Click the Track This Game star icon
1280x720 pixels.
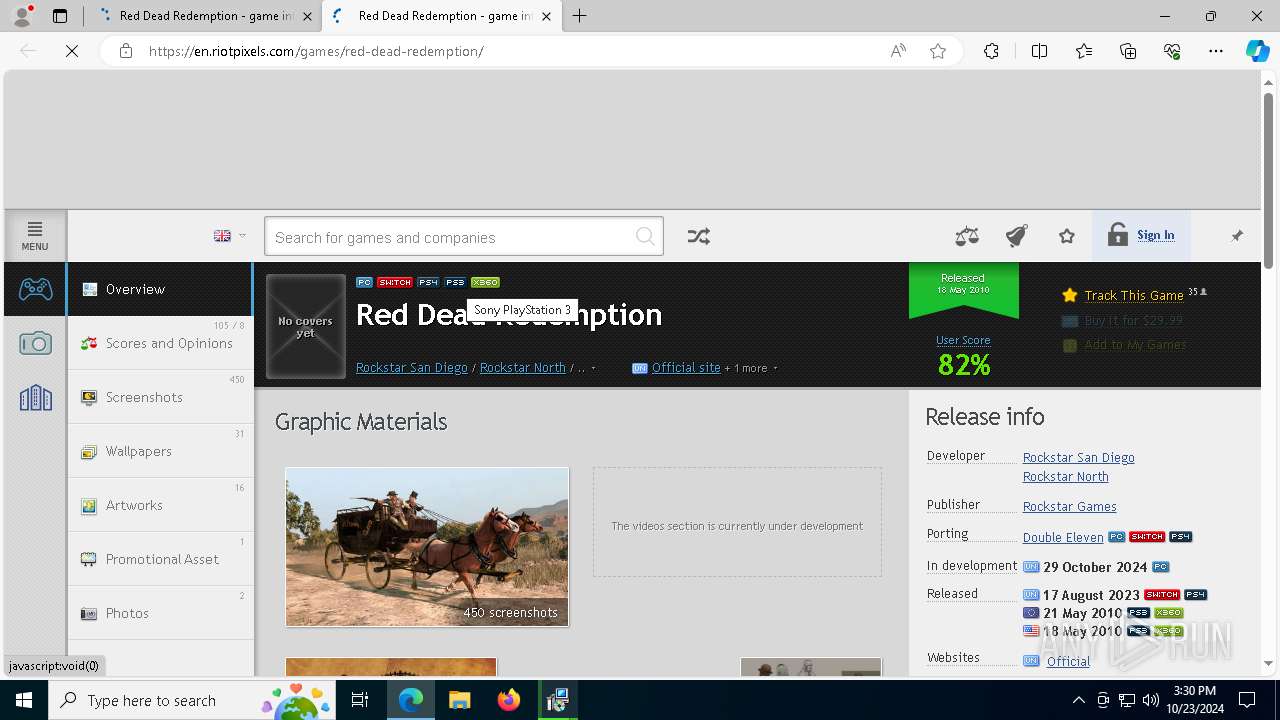[x=1070, y=295]
